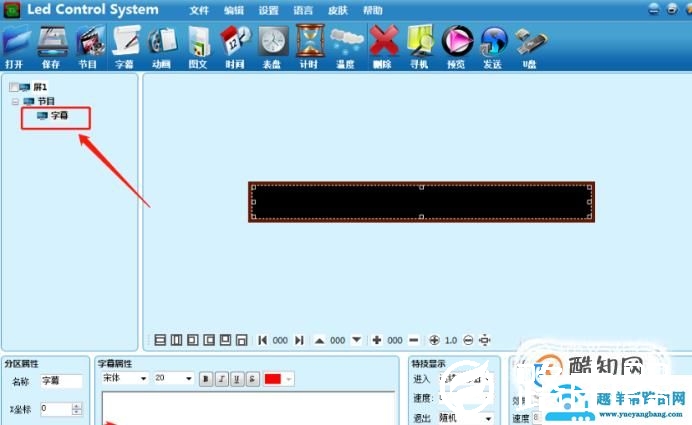Open 预览 preview with play icon
The width and height of the screenshot is (692, 425).
(x=456, y=45)
